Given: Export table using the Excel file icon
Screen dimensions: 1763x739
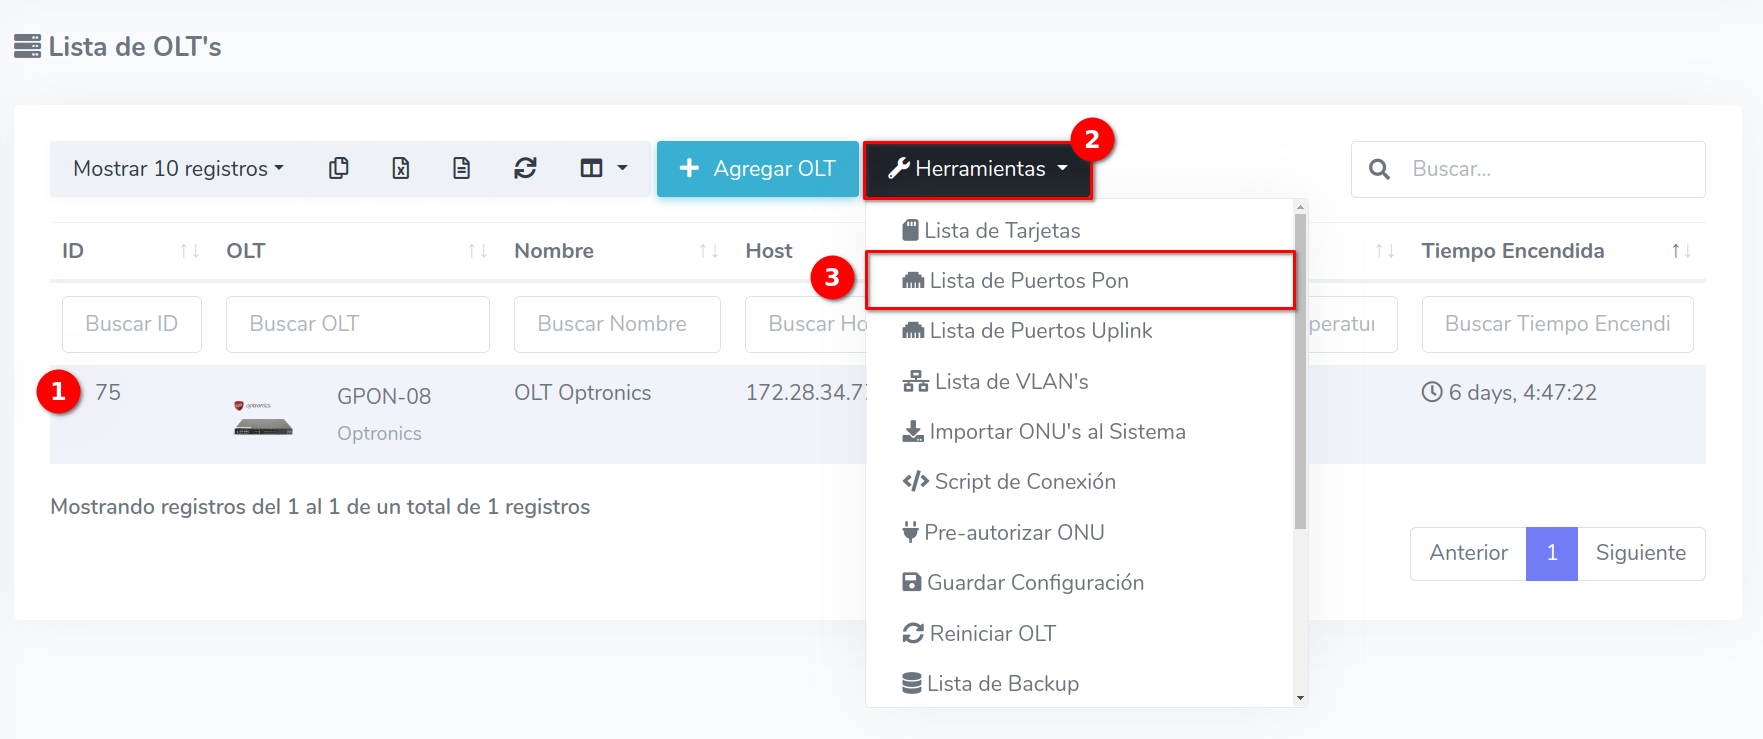Looking at the screenshot, I should tap(400, 168).
